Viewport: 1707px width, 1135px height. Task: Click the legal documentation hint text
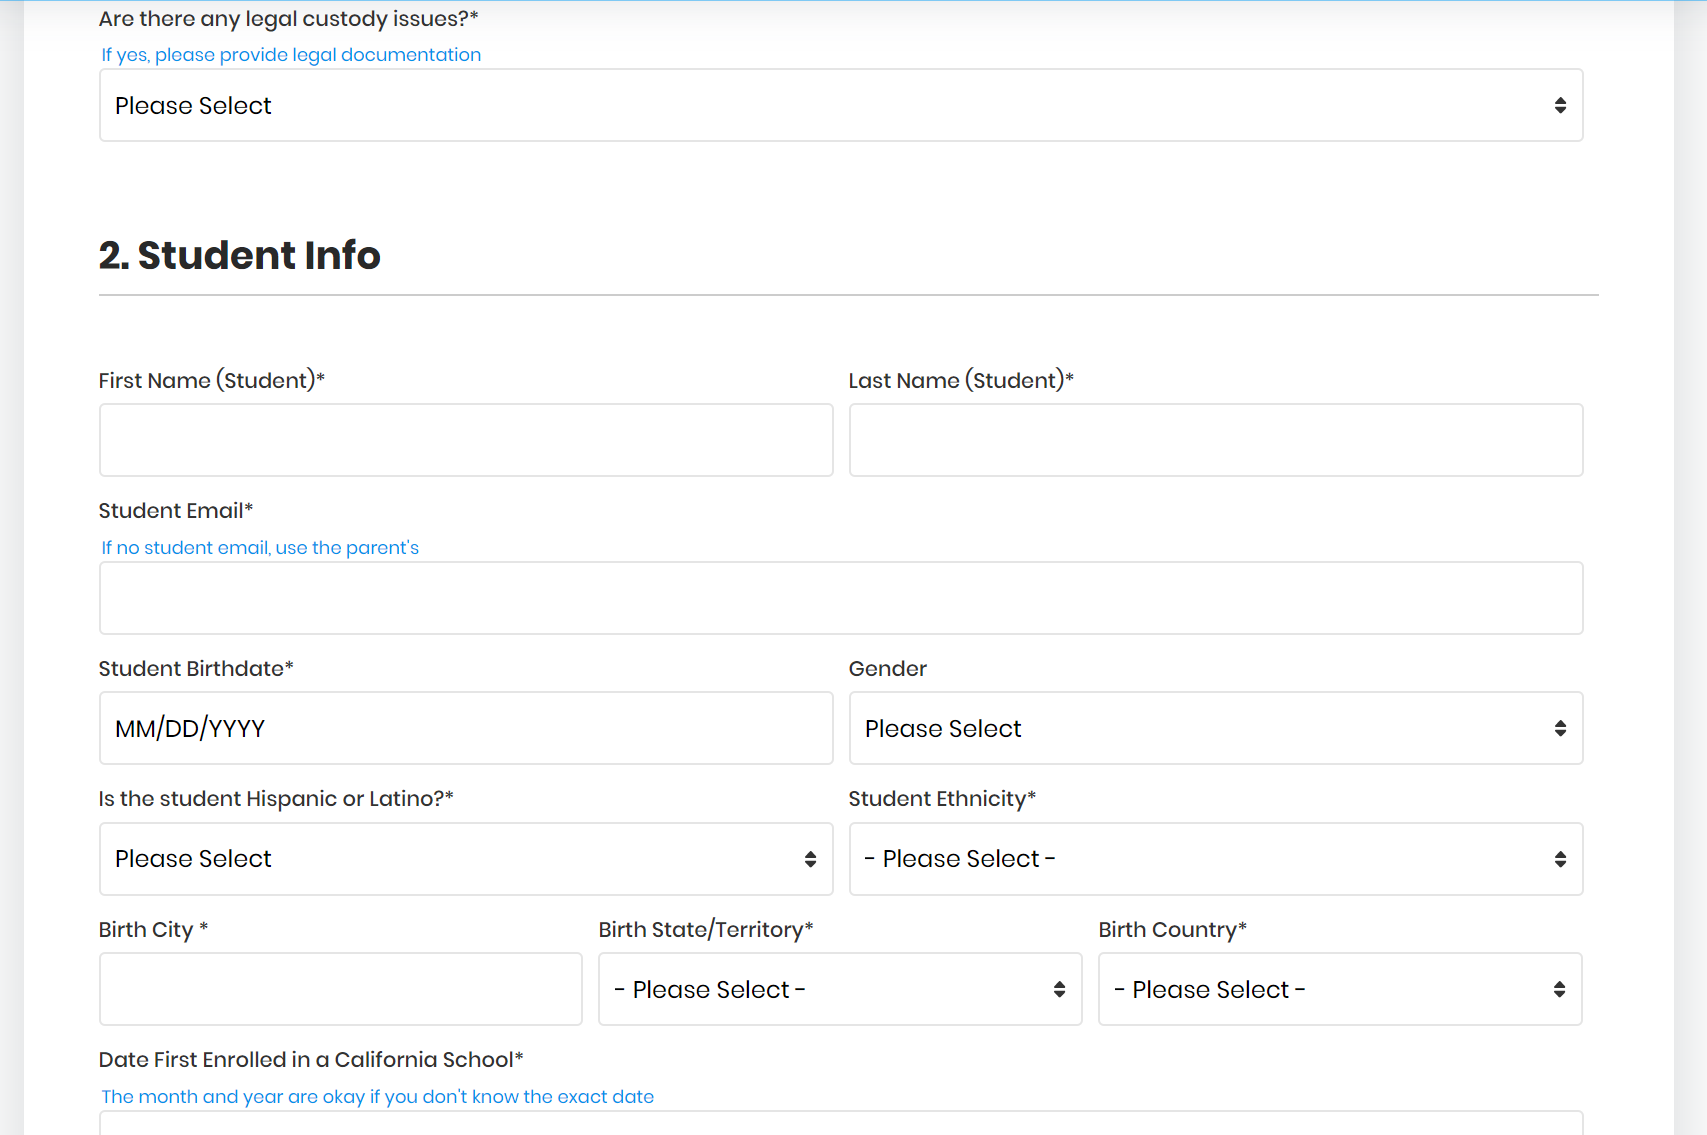pos(291,55)
